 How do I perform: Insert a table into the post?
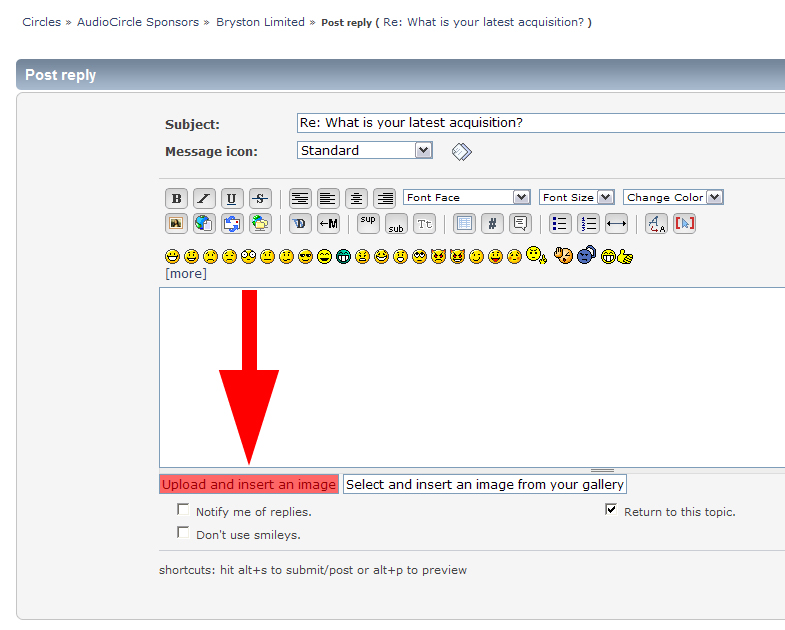point(464,223)
